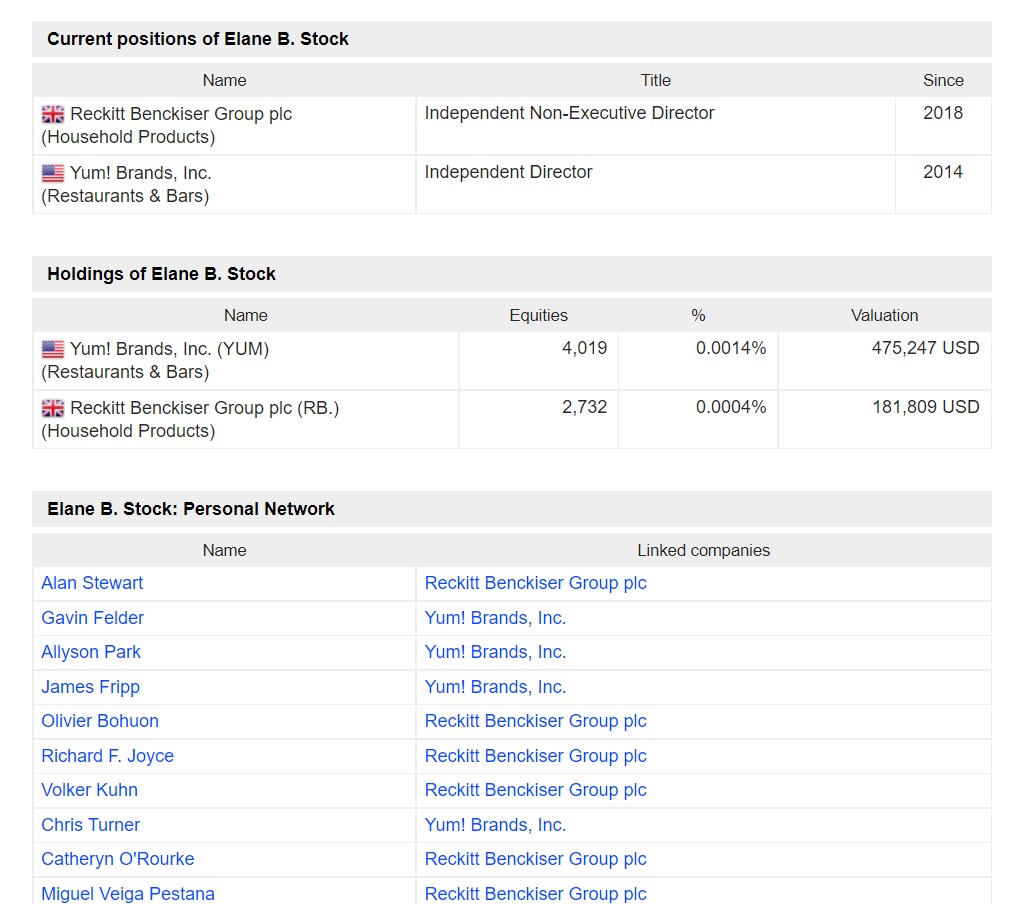The image size is (1029, 904).
Task: Click 'Equities' column header
Action: [x=539, y=316]
